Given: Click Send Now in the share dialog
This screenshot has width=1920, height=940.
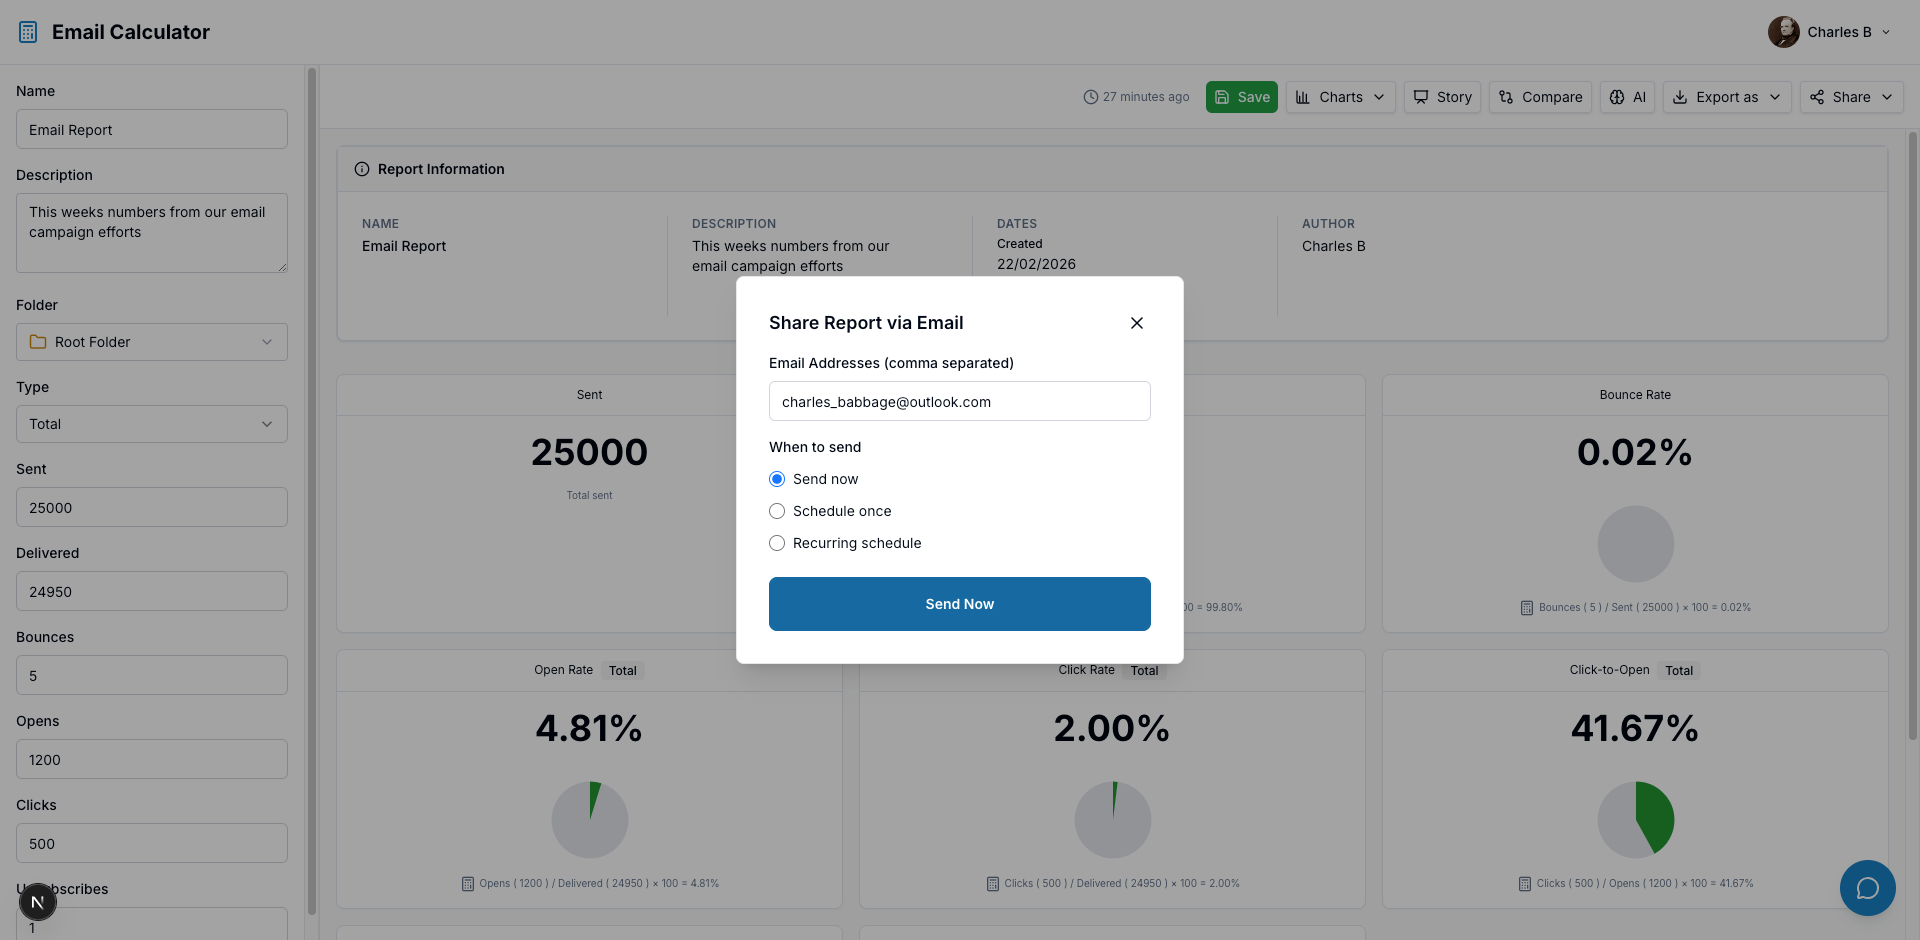Looking at the screenshot, I should (959, 604).
